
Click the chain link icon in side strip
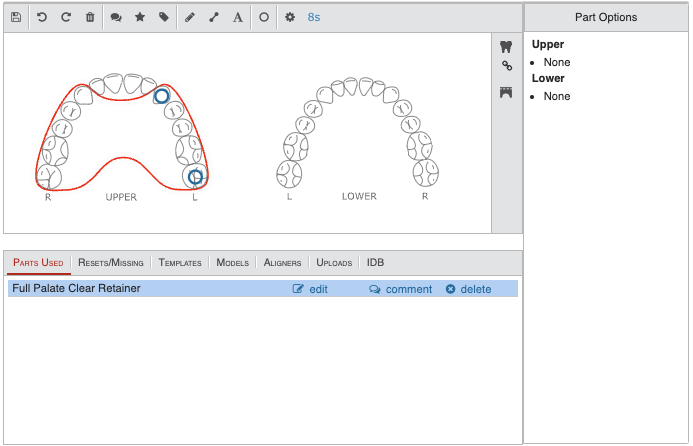[x=507, y=66]
